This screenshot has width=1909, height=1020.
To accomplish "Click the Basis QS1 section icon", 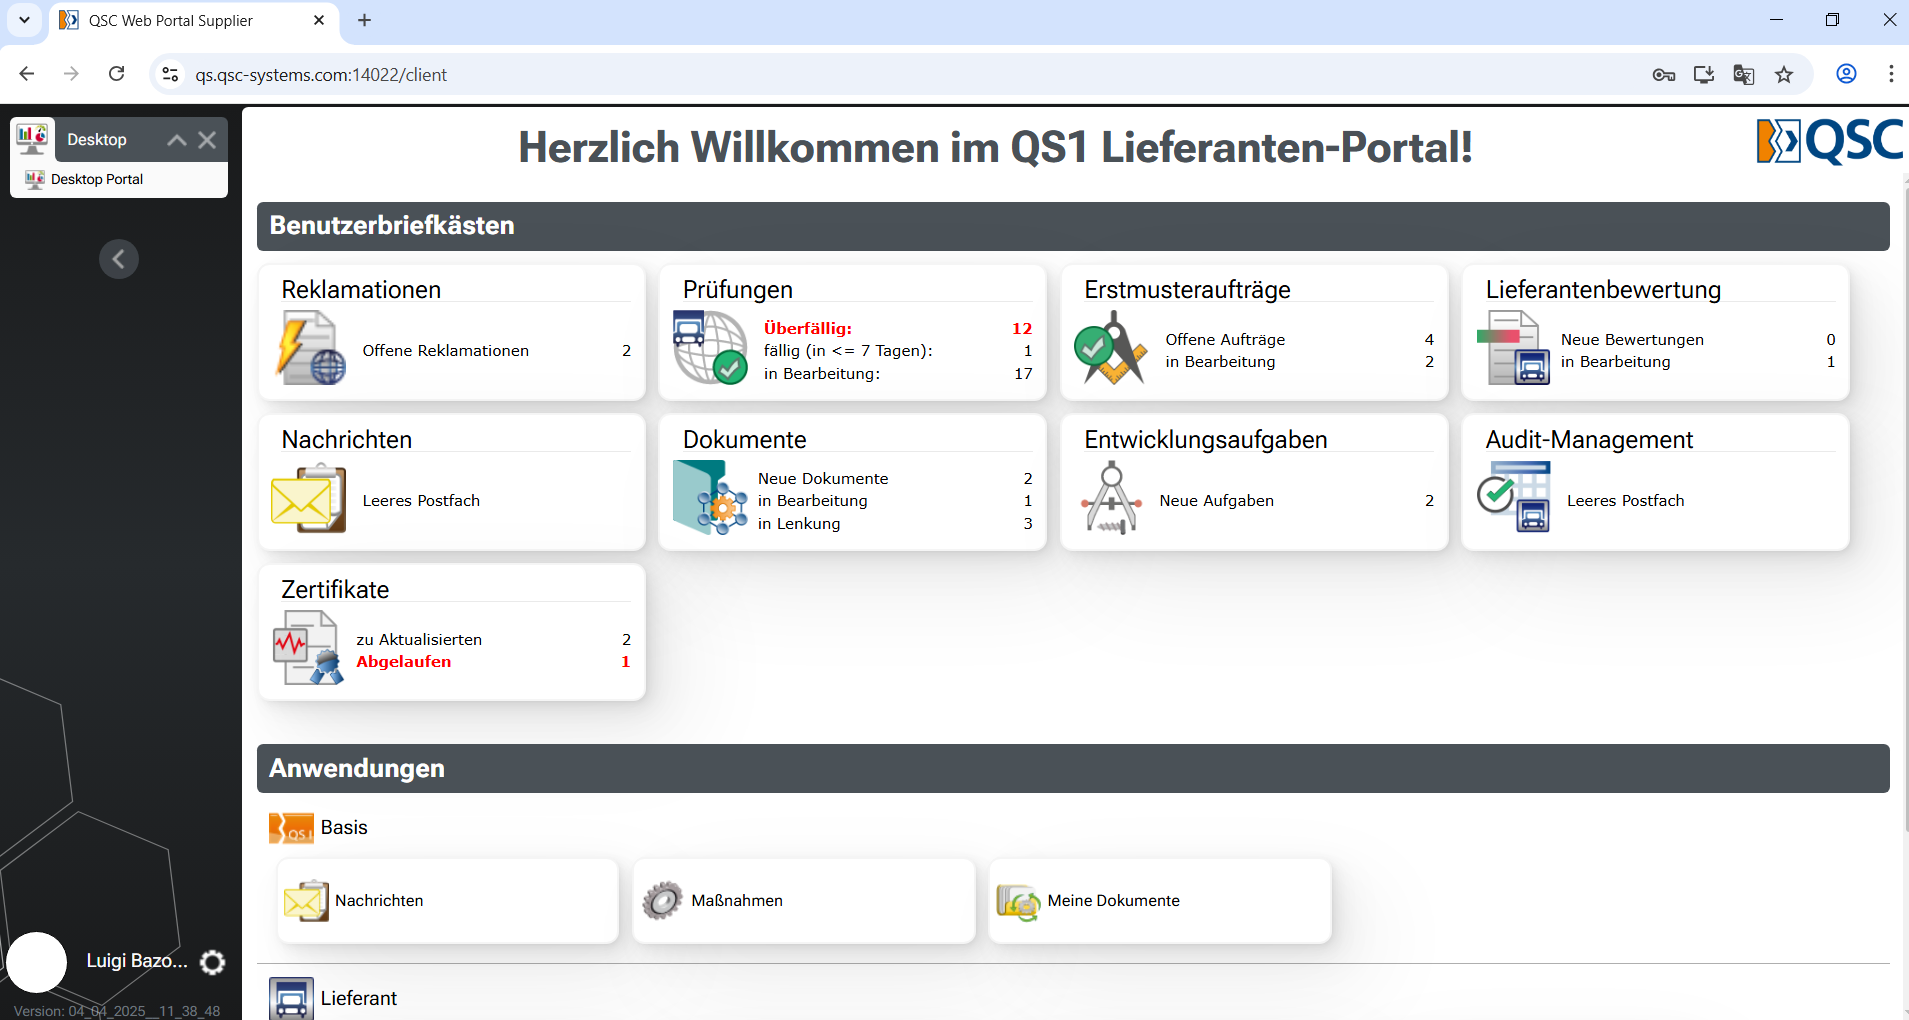I will pos(291,828).
